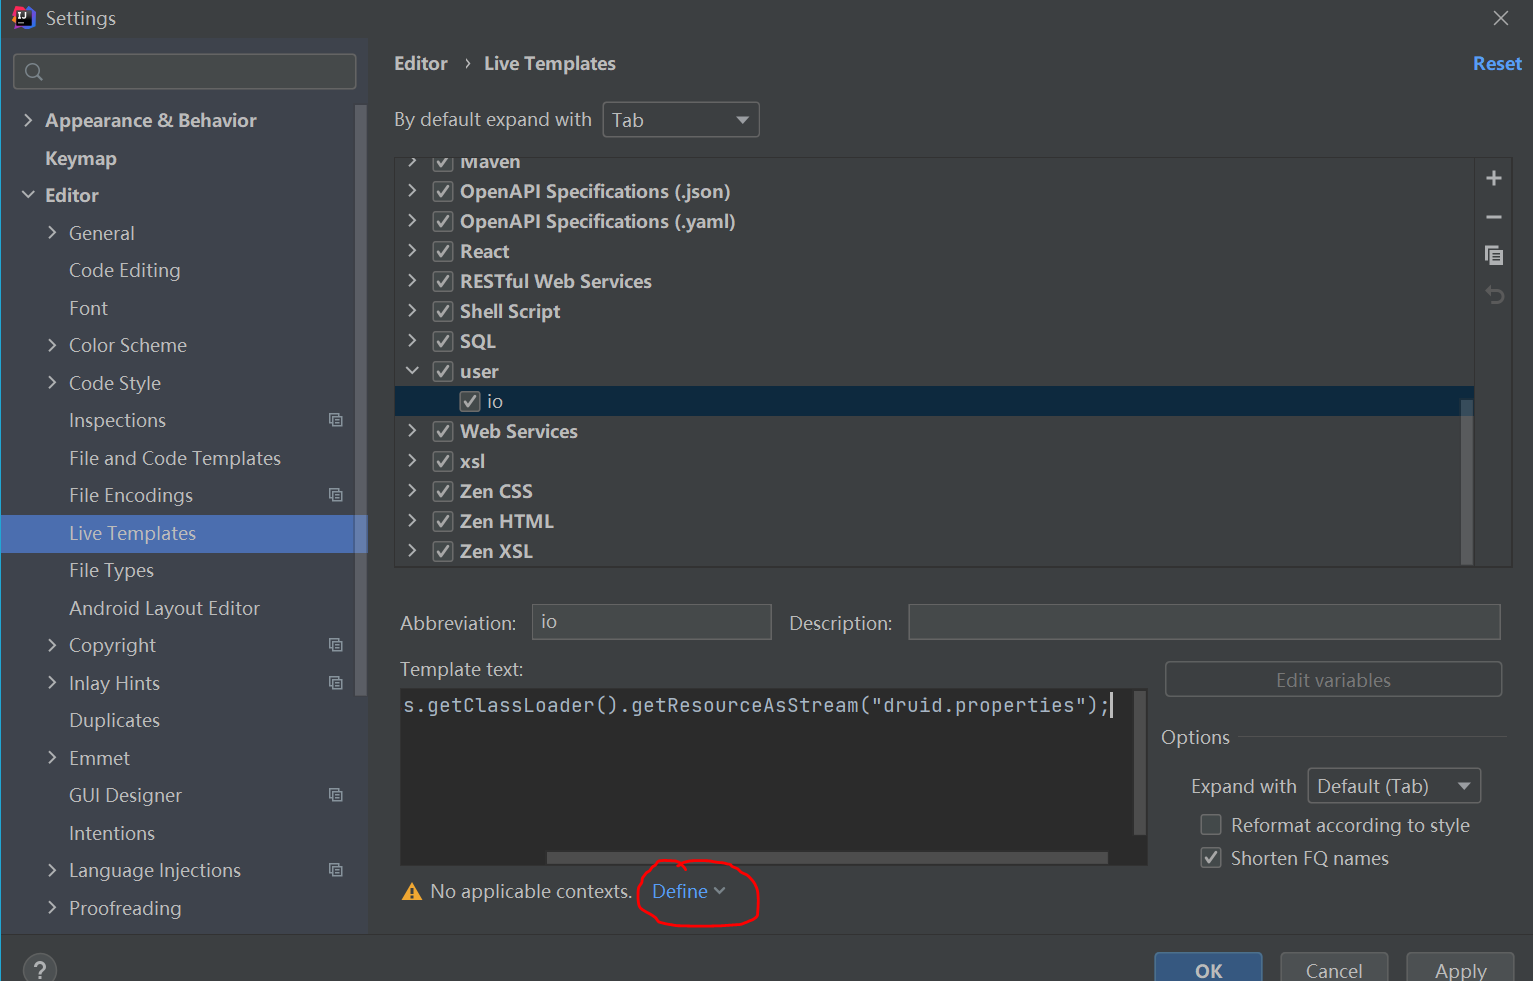Expand the Emmet settings node
This screenshot has width=1533, height=981.
(x=52, y=758)
